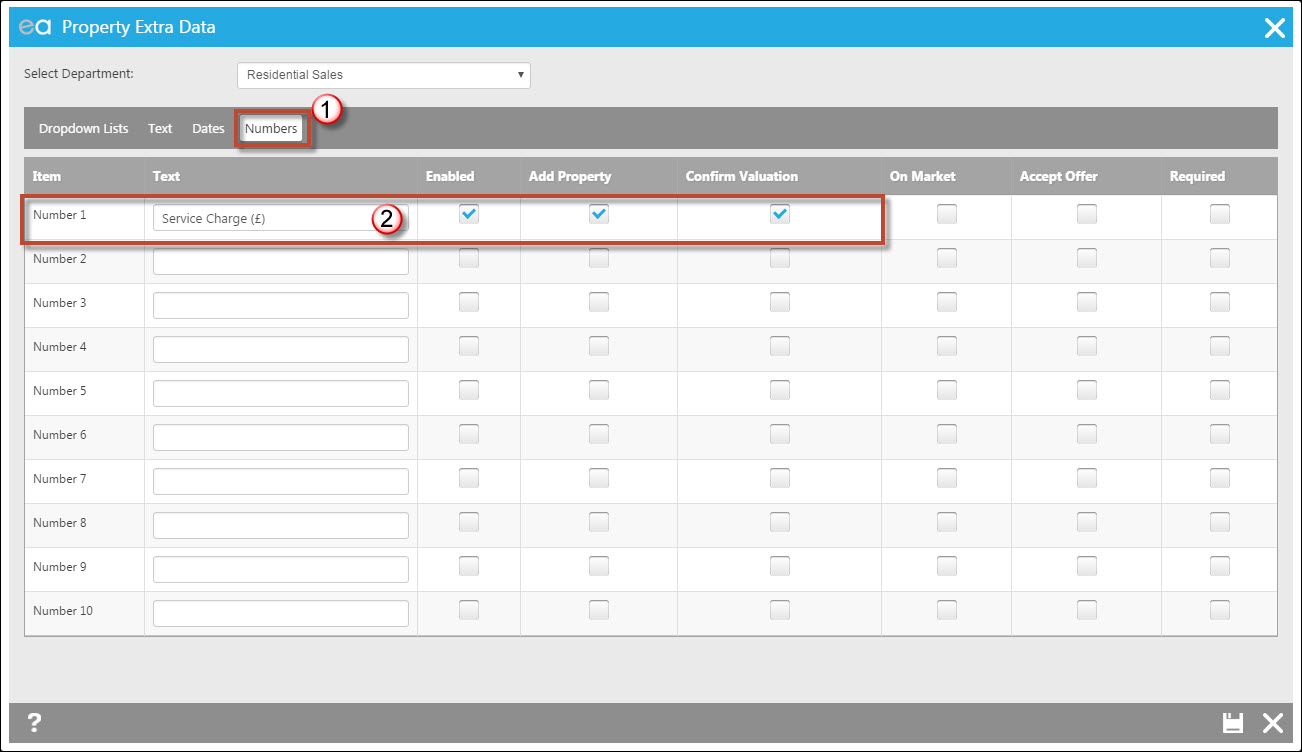Select the Numbers tab
This screenshot has height=752, width=1302.
tap(271, 129)
